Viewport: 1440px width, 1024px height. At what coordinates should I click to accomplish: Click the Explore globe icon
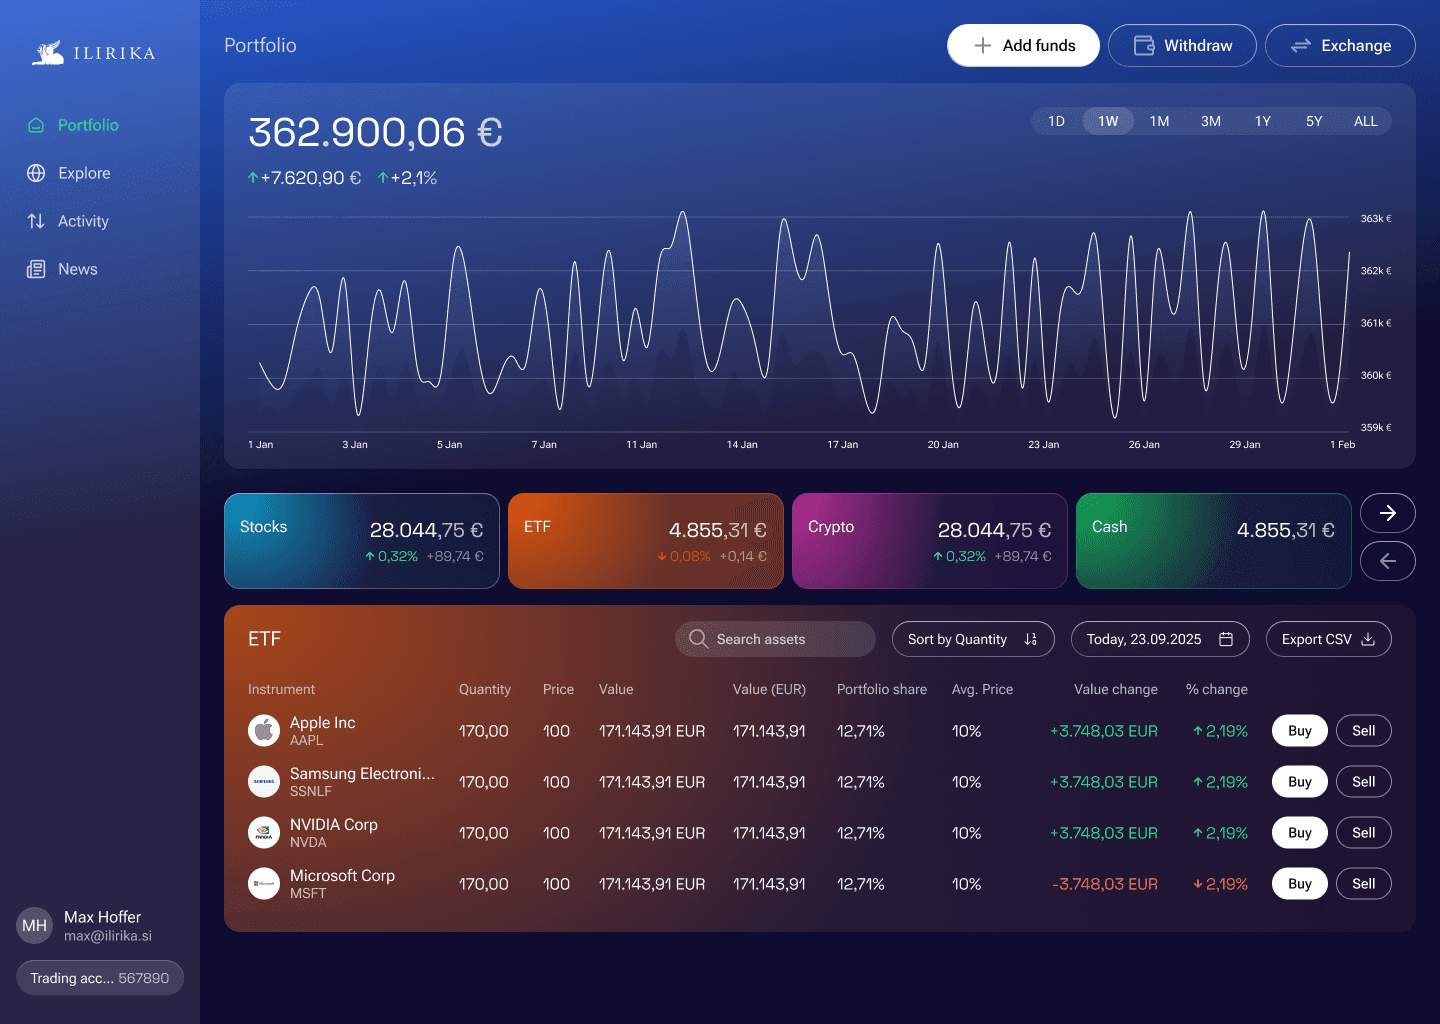tap(36, 173)
